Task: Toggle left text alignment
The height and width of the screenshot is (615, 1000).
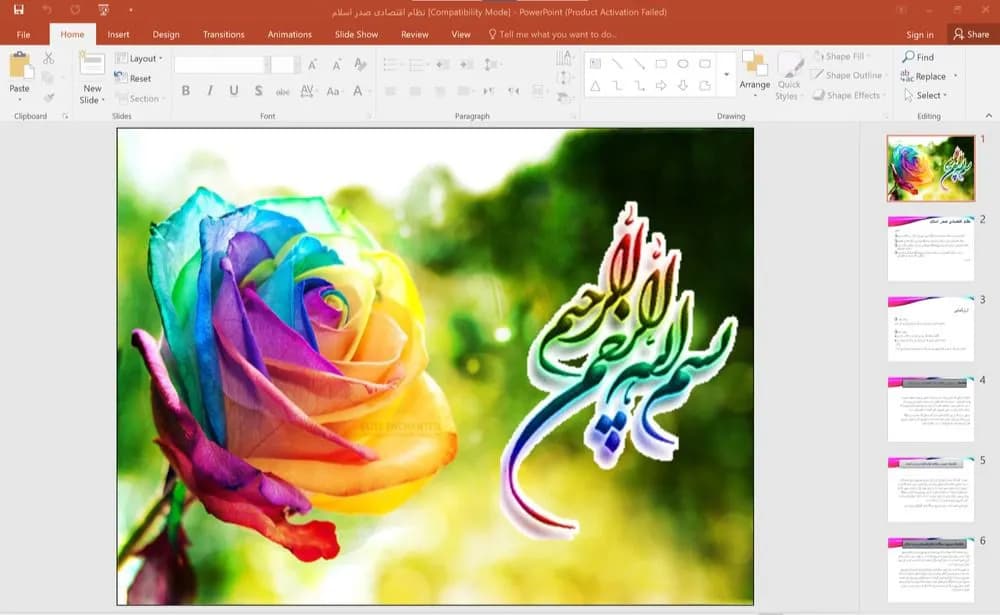Action: pyautogui.click(x=390, y=91)
